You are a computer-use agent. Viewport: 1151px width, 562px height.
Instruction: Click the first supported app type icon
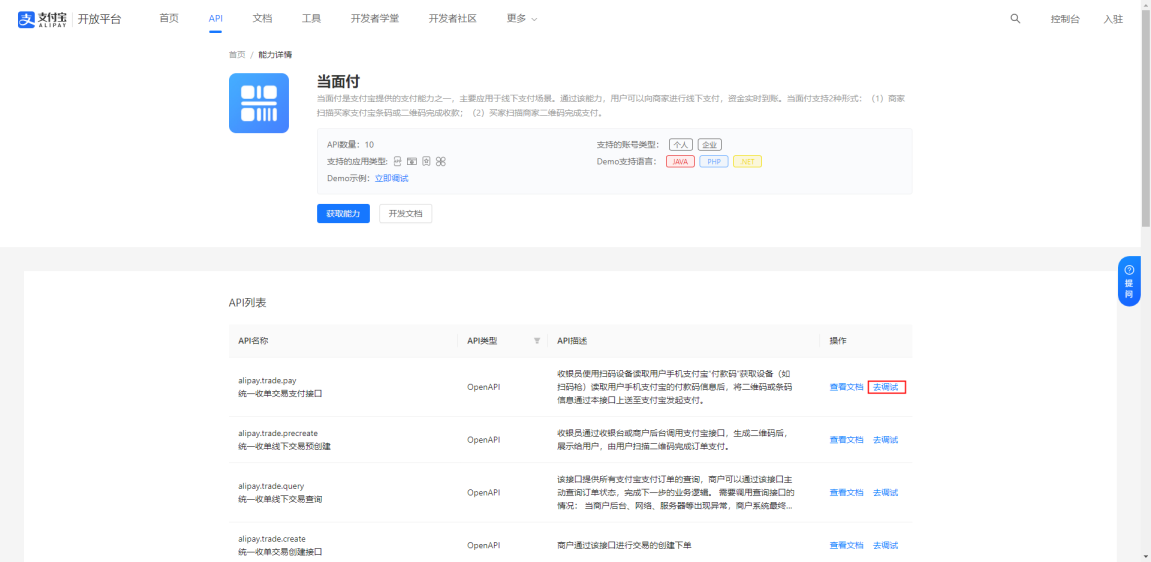point(398,161)
